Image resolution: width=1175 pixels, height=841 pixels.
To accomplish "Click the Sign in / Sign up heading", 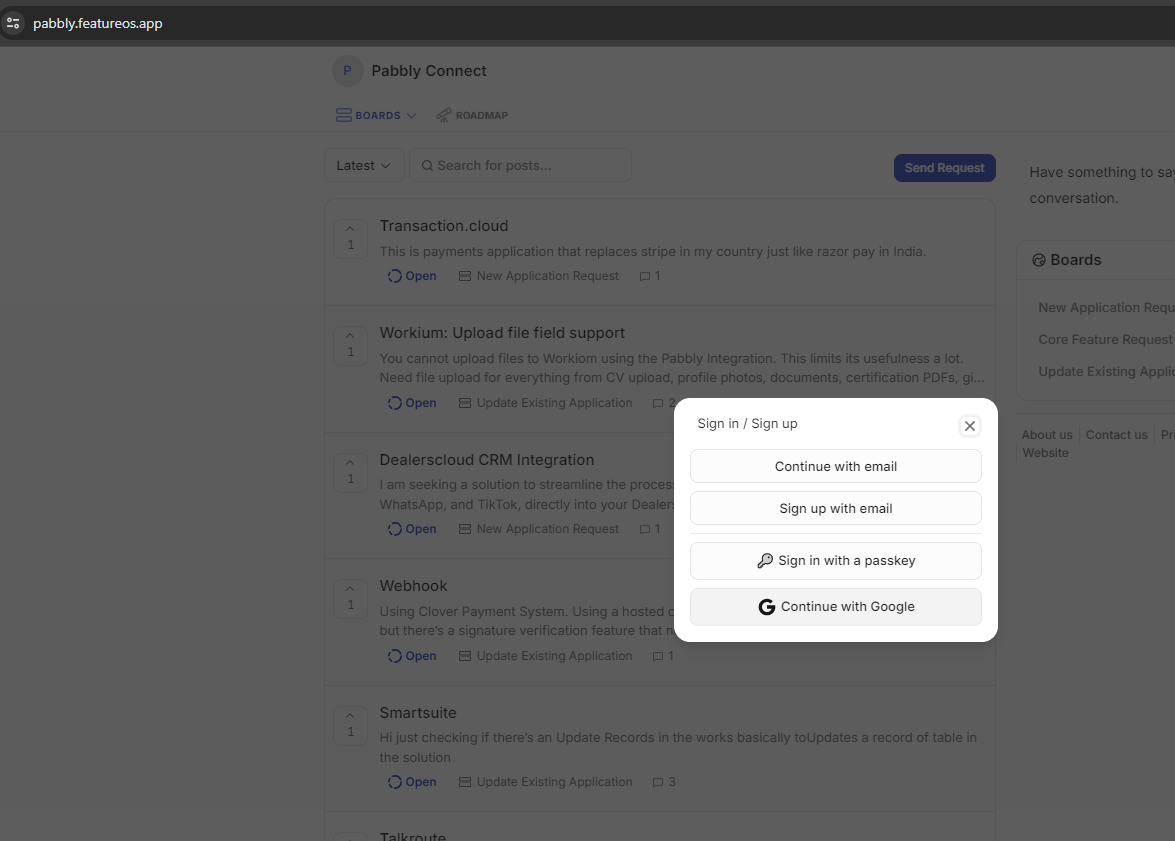I will pyautogui.click(x=747, y=423).
